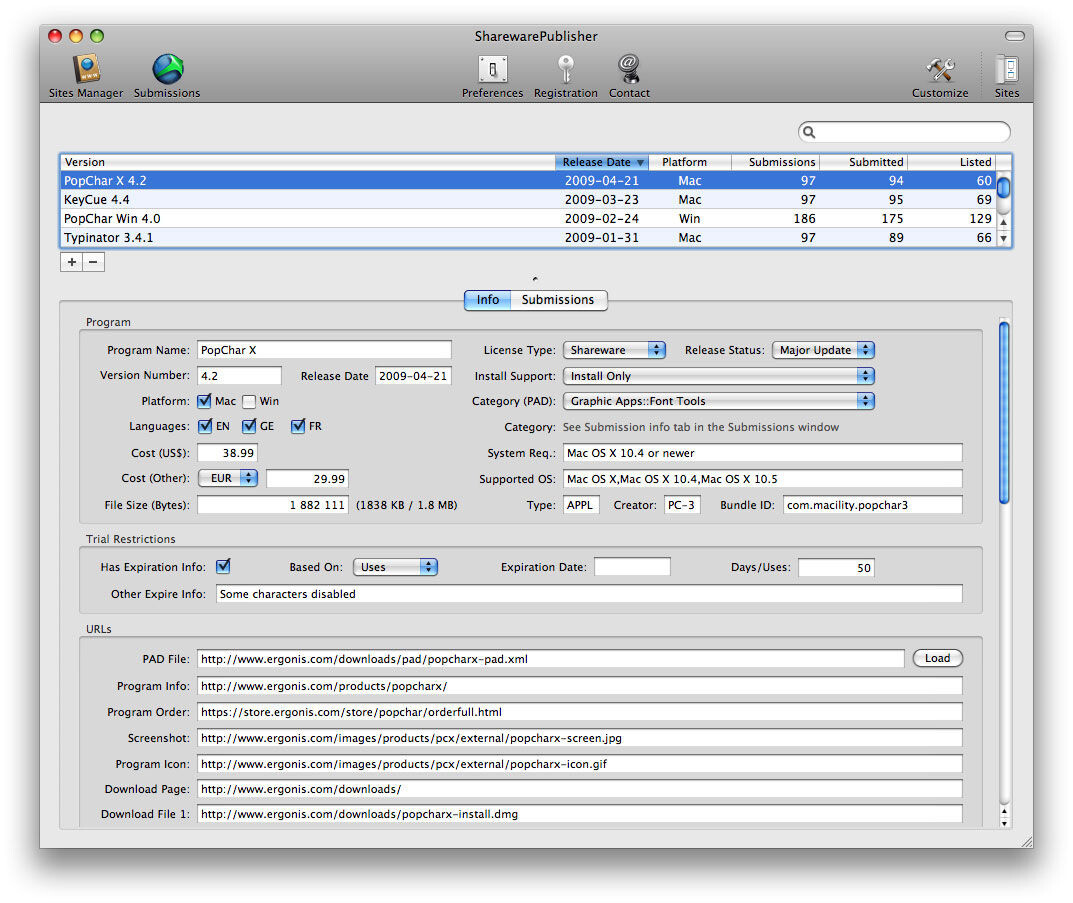Switch to the Info tab
The image size is (1073, 903).
(x=487, y=300)
